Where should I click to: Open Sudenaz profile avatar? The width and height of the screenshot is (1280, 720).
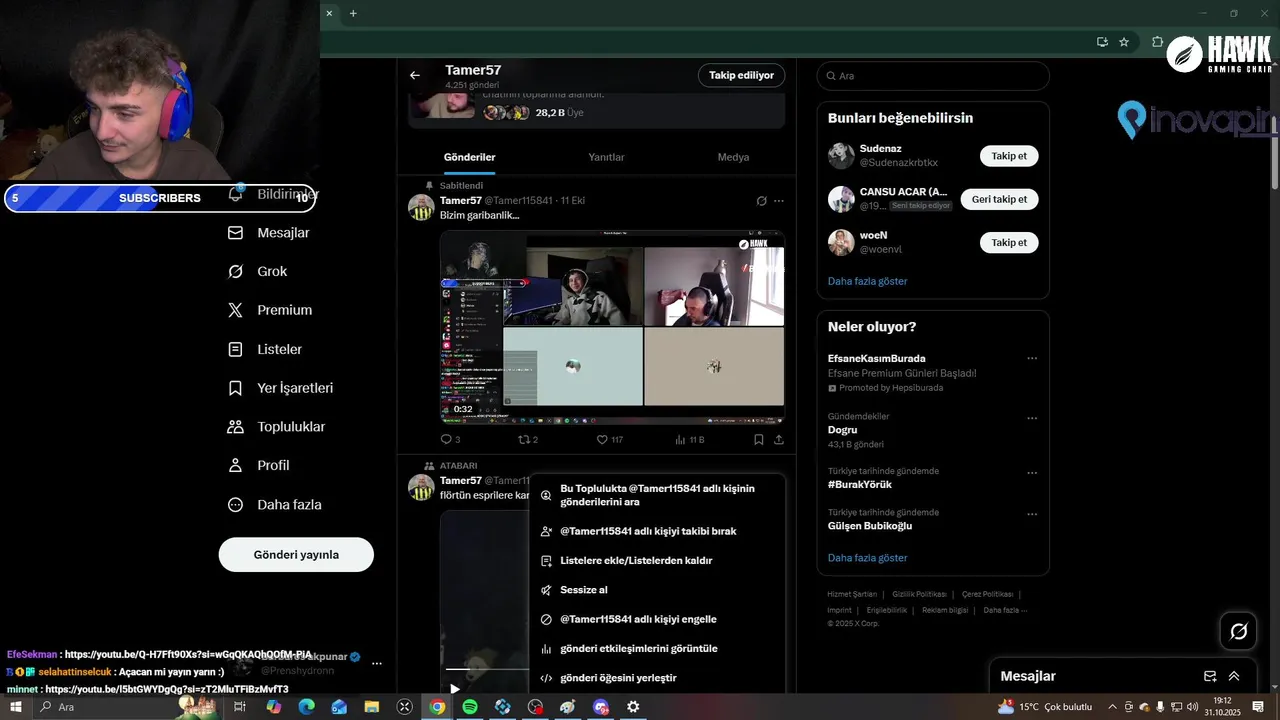[x=841, y=156]
